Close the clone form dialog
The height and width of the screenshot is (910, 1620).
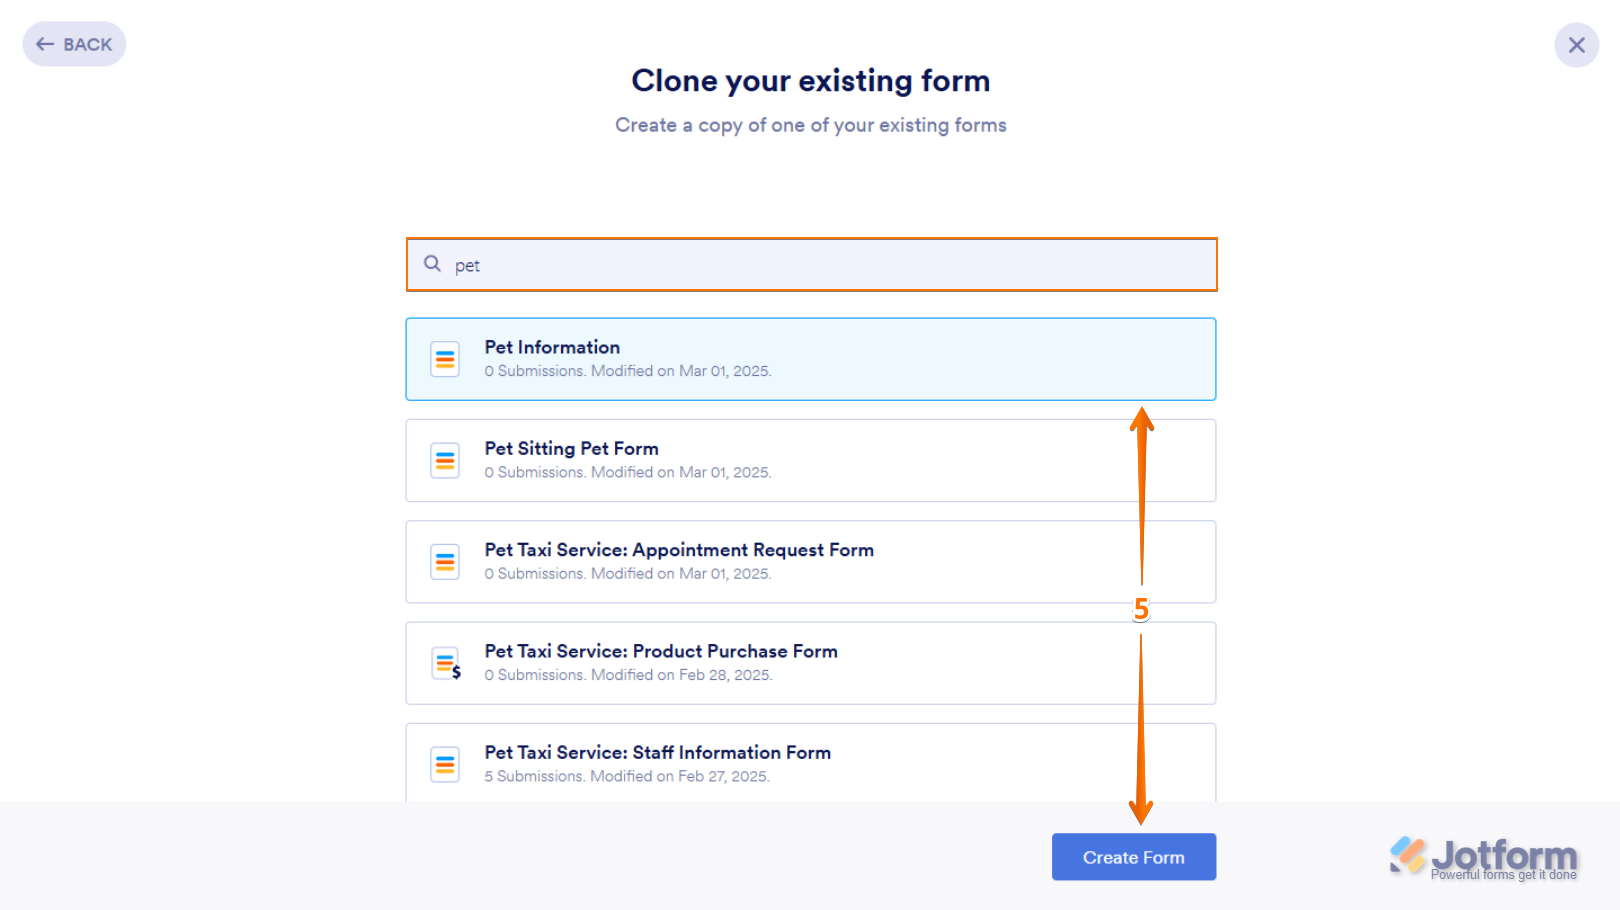click(x=1576, y=45)
